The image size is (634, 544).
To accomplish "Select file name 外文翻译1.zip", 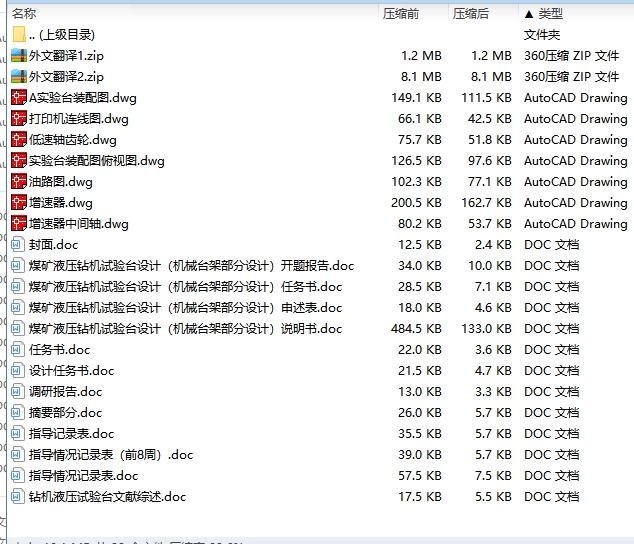I will pos(66,56).
